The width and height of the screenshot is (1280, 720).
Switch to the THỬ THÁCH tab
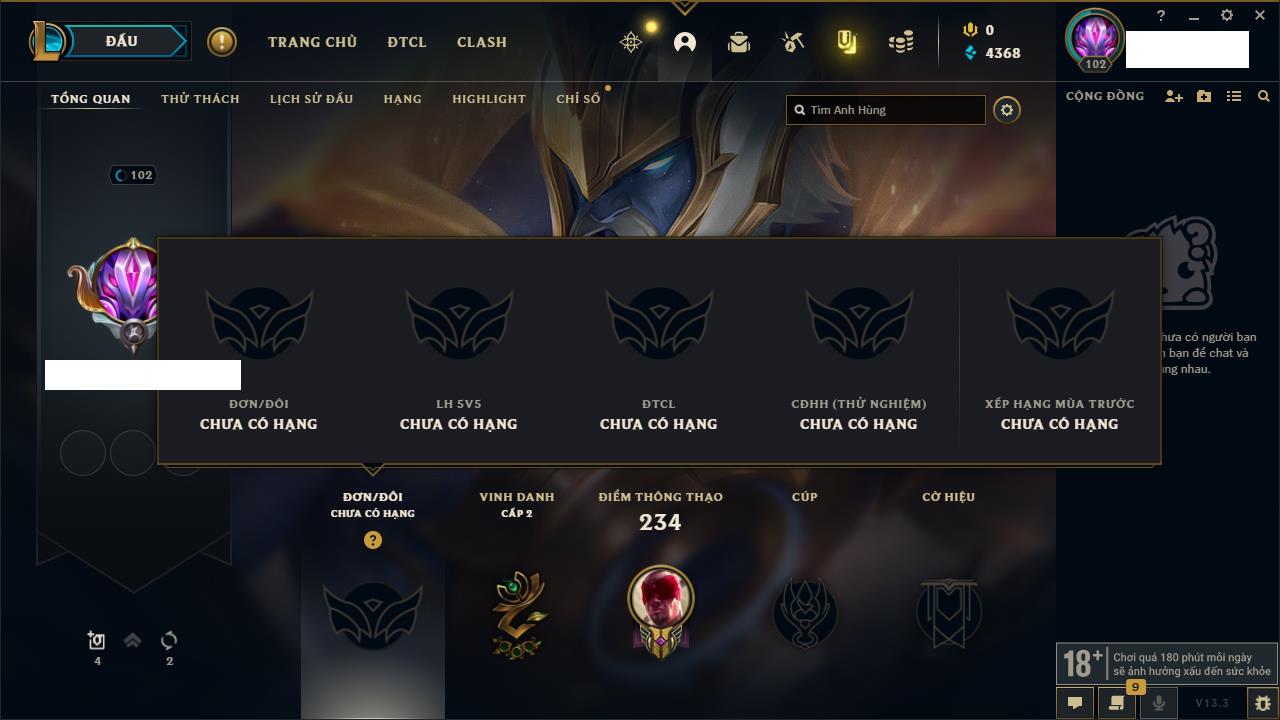point(200,99)
